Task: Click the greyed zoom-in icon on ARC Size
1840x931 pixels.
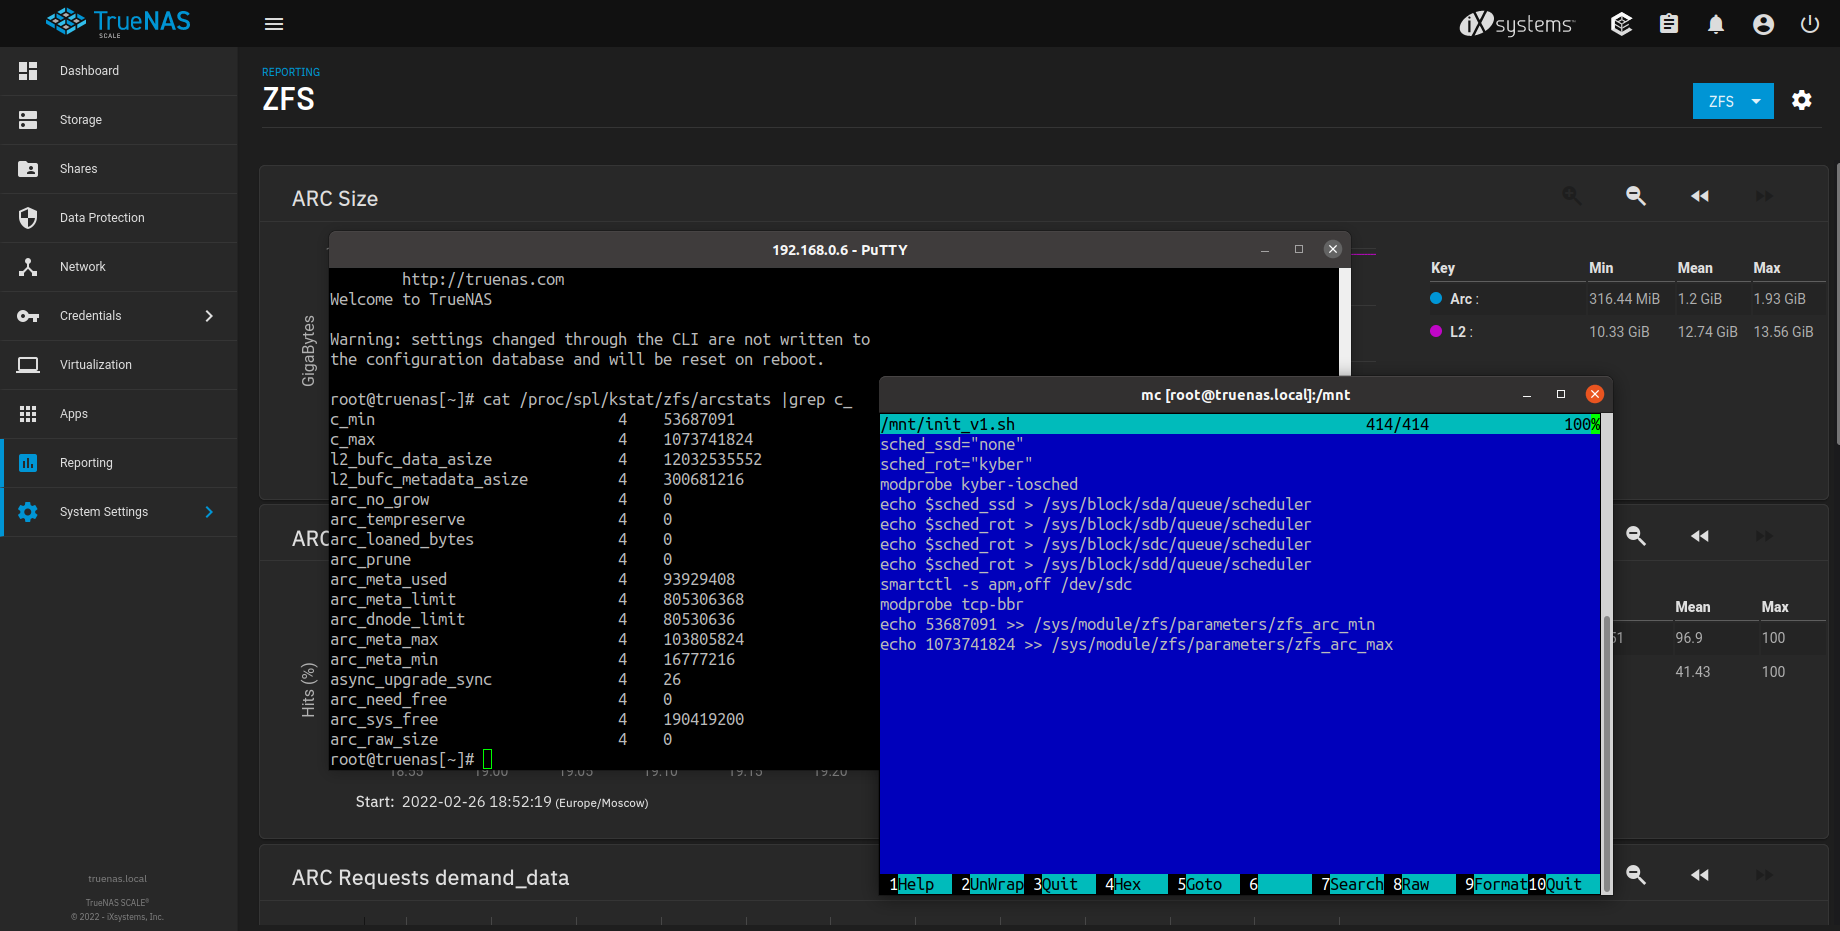Action: (x=1572, y=196)
